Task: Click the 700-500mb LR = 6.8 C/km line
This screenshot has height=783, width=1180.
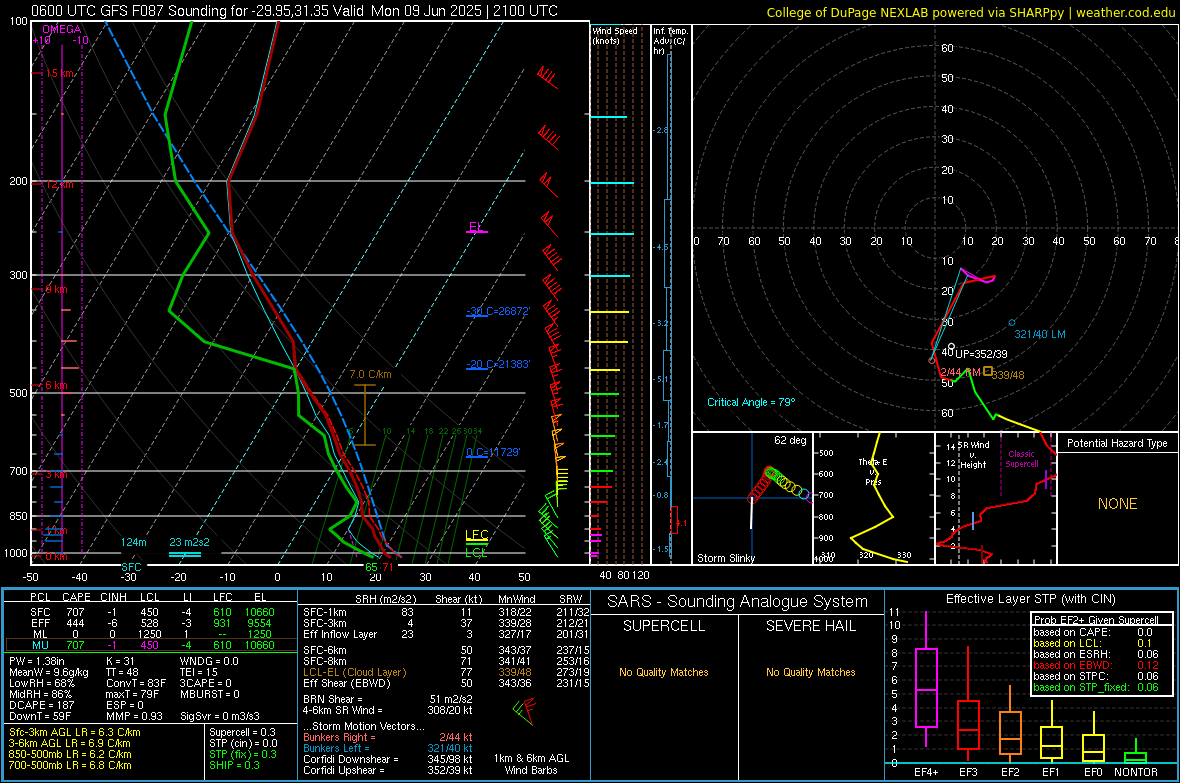Action: 70,765
